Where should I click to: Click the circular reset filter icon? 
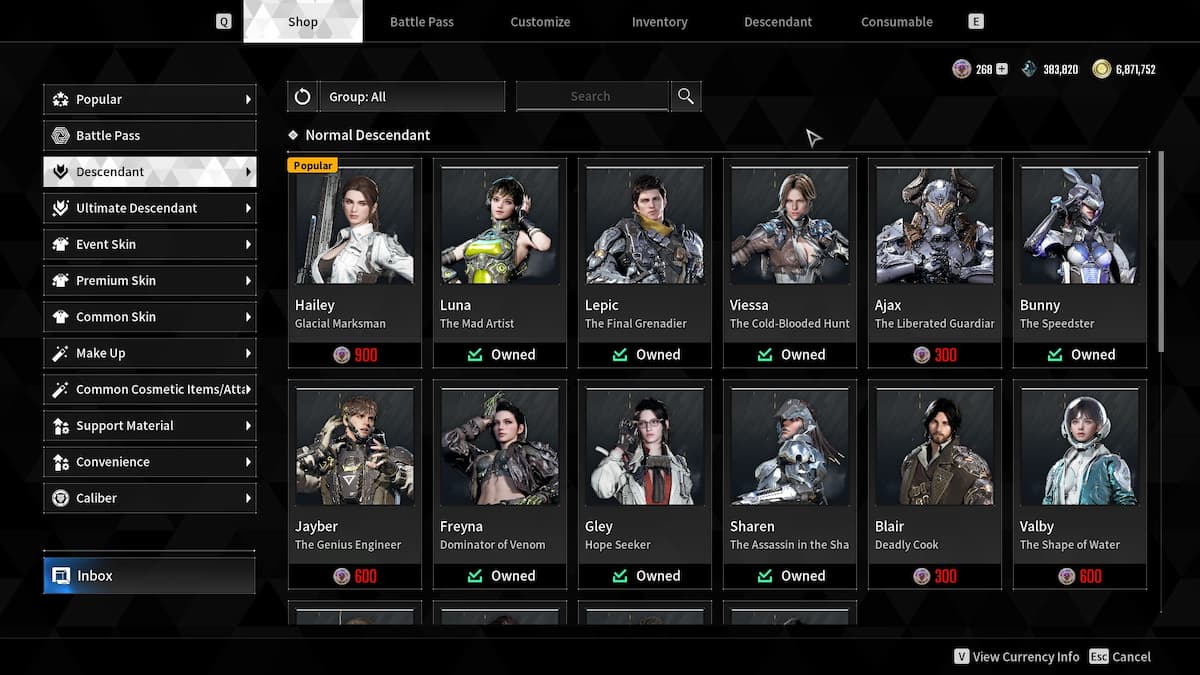(302, 96)
